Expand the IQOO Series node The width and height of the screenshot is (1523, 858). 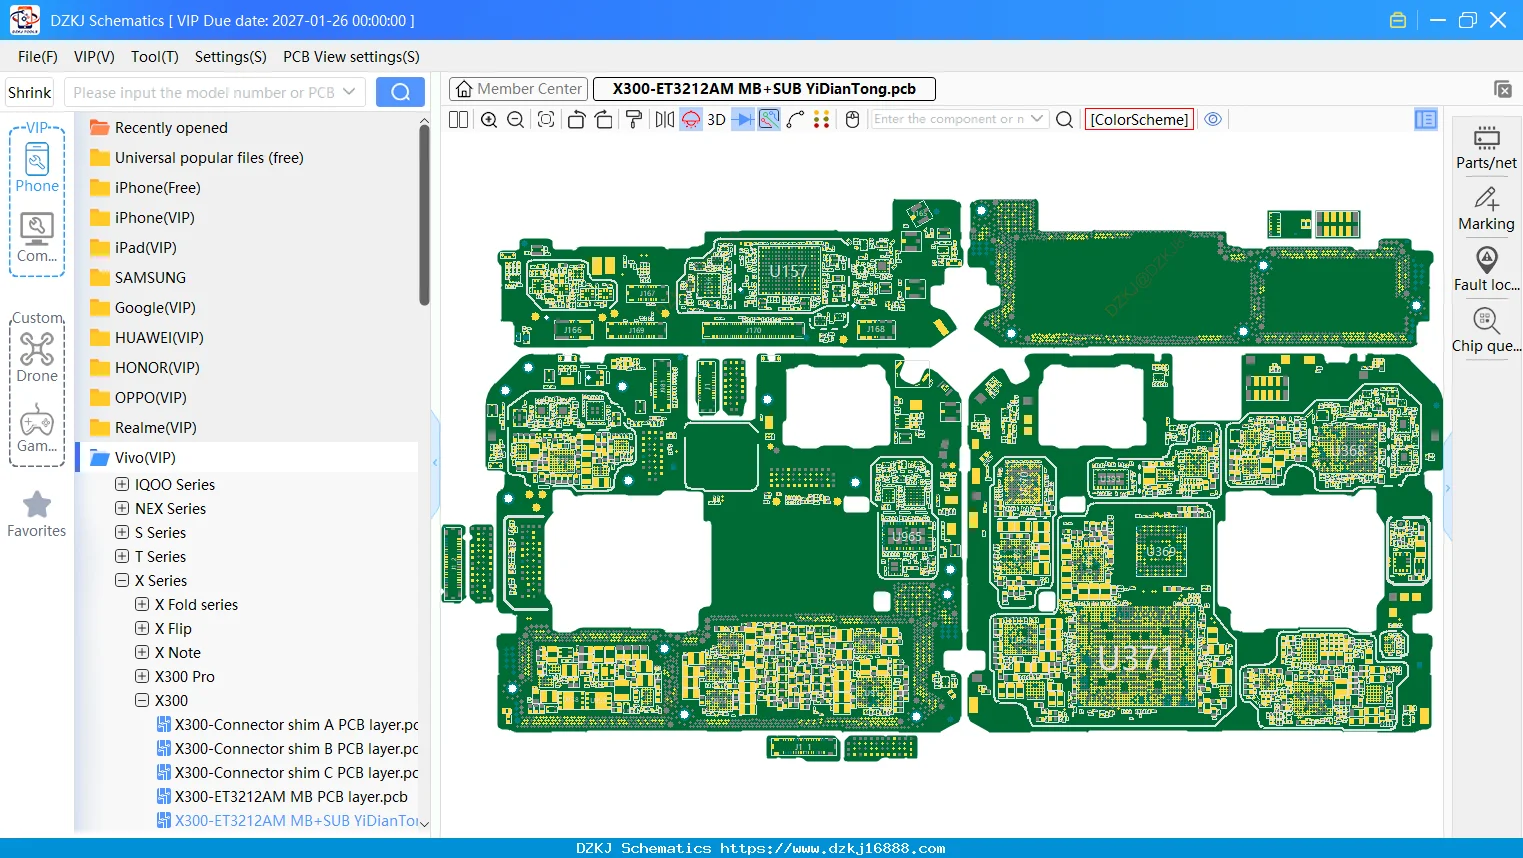[x=122, y=484]
